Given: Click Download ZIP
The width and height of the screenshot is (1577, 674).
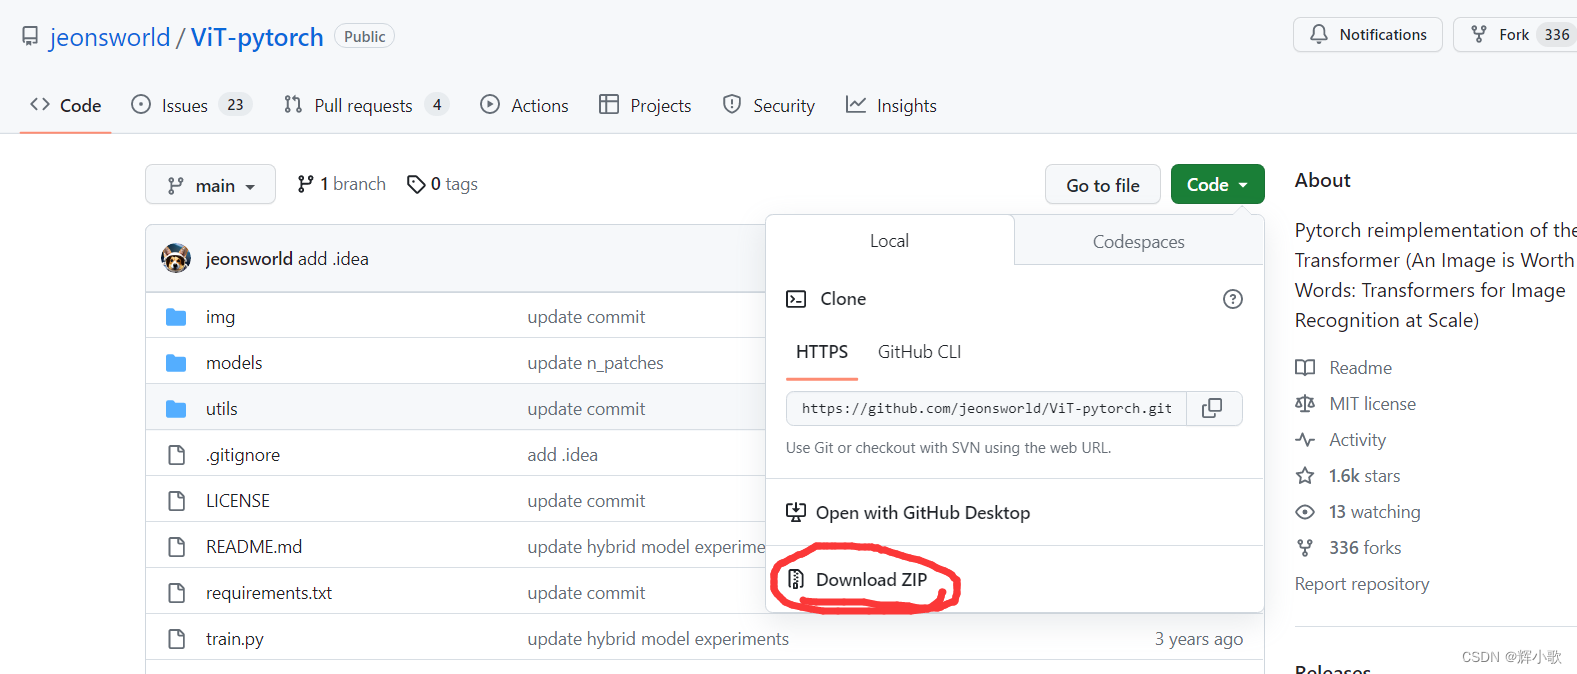Looking at the screenshot, I should 871,580.
